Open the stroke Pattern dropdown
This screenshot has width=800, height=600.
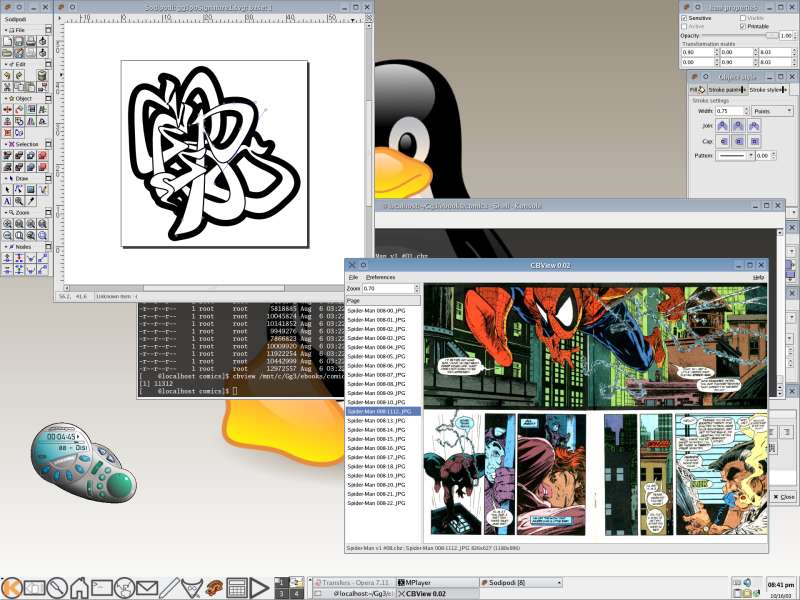pyautogui.click(x=735, y=155)
